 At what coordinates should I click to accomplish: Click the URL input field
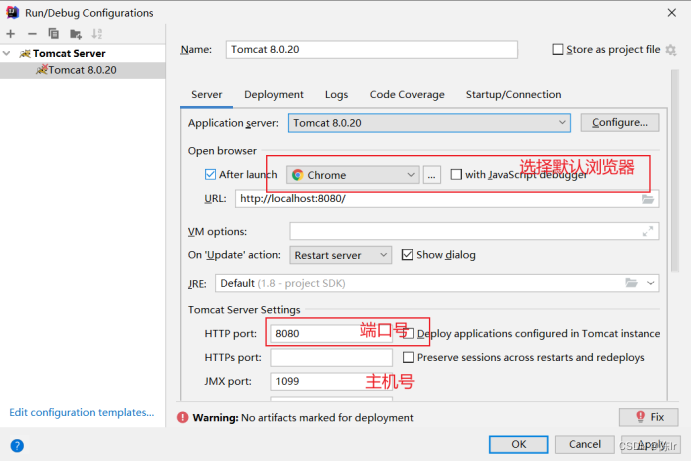click(x=447, y=199)
